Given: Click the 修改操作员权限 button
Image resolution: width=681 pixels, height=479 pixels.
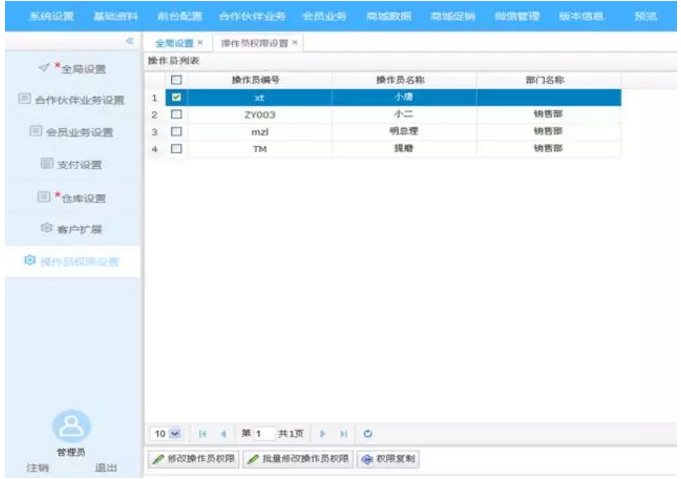Looking at the screenshot, I should point(194,459).
